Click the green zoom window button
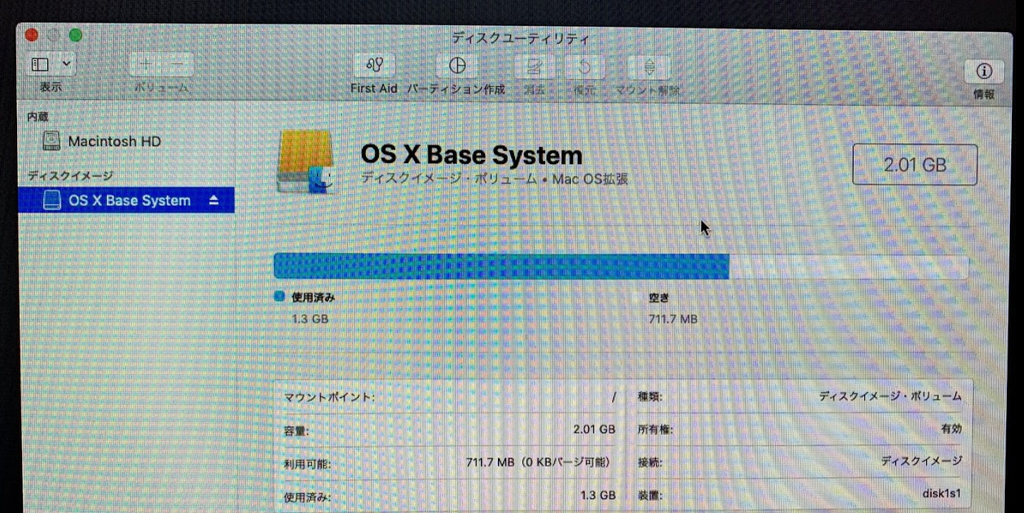 click(x=76, y=35)
